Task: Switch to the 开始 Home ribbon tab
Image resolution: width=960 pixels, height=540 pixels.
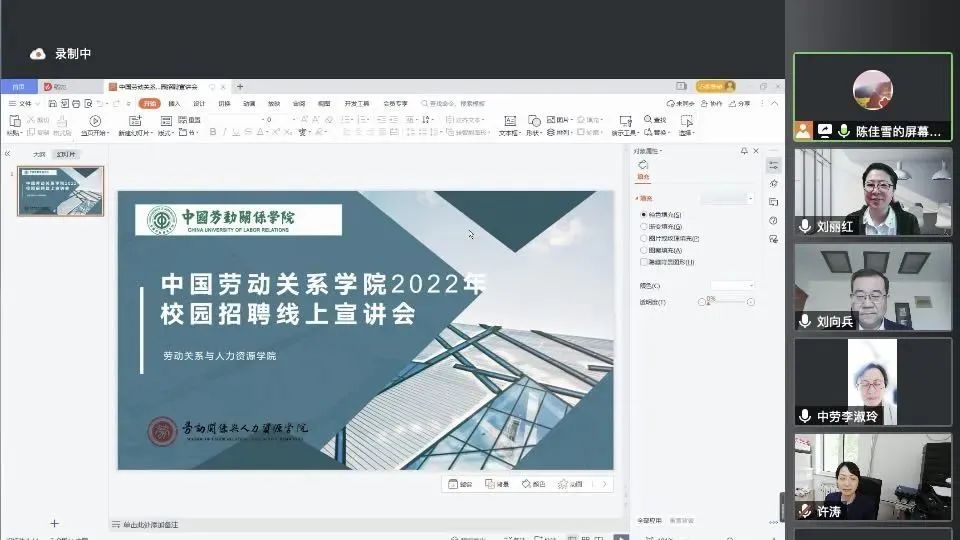Action: coord(149,103)
